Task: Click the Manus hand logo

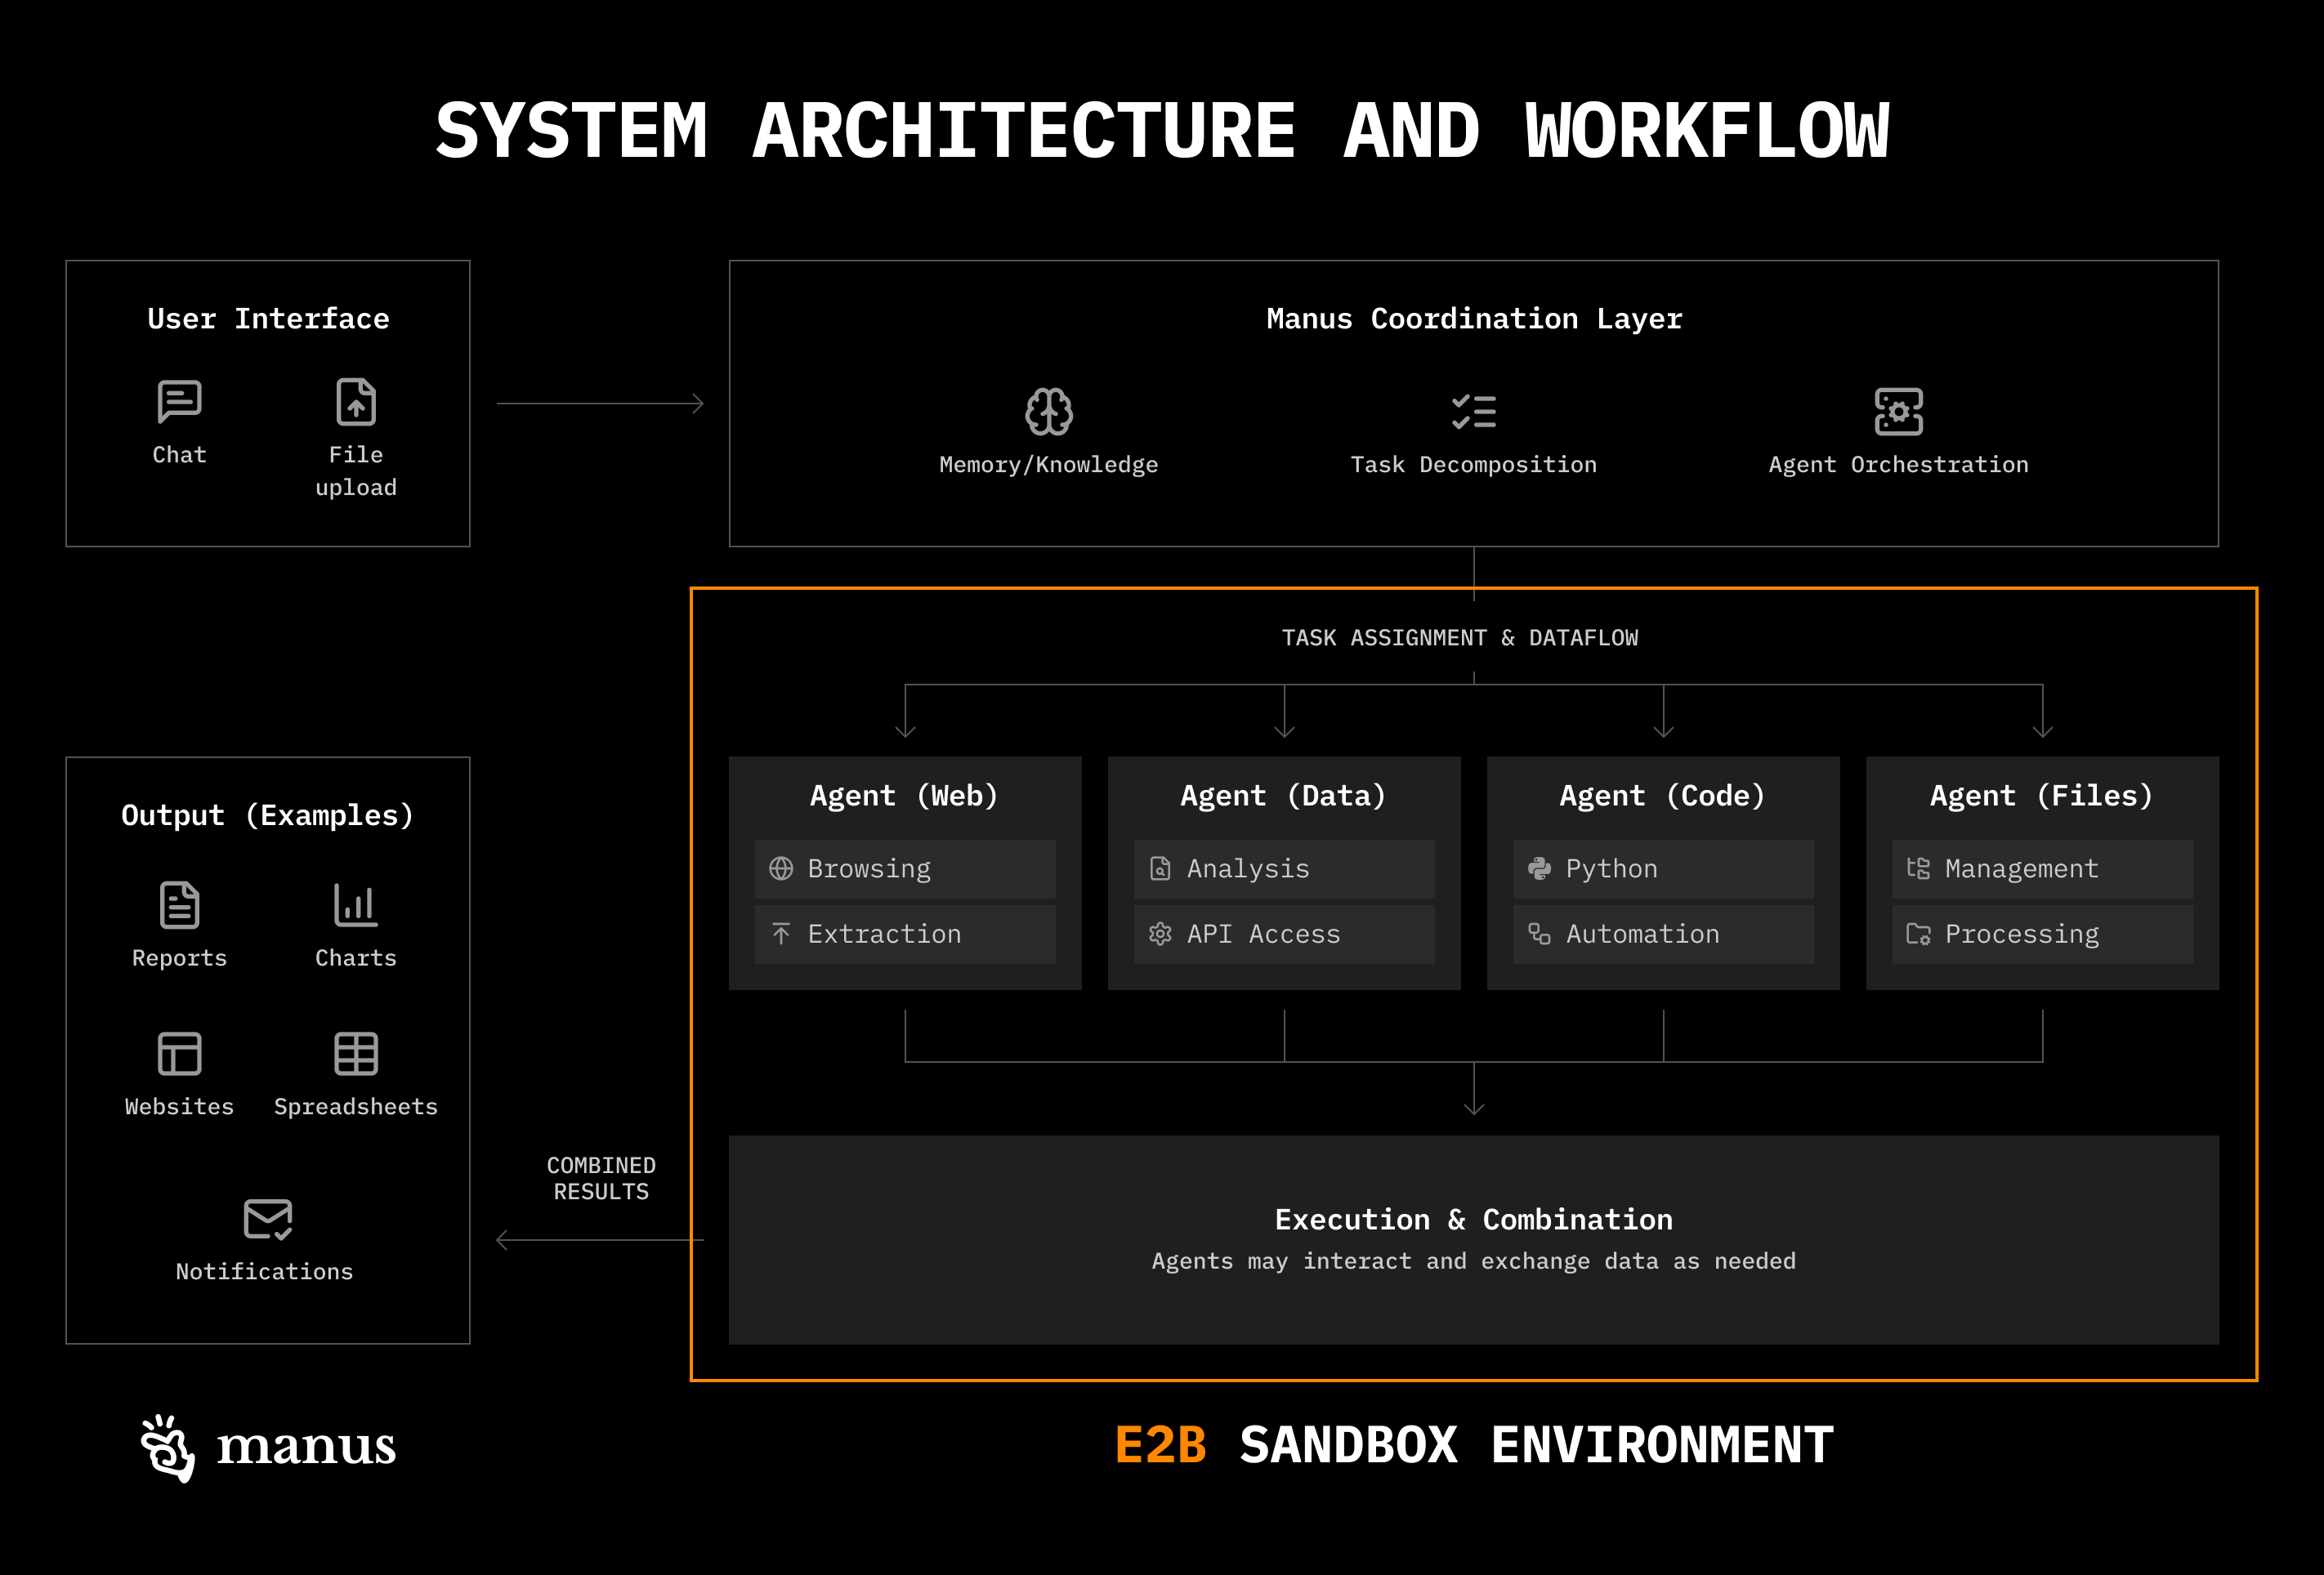Action: pos(167,1447)
